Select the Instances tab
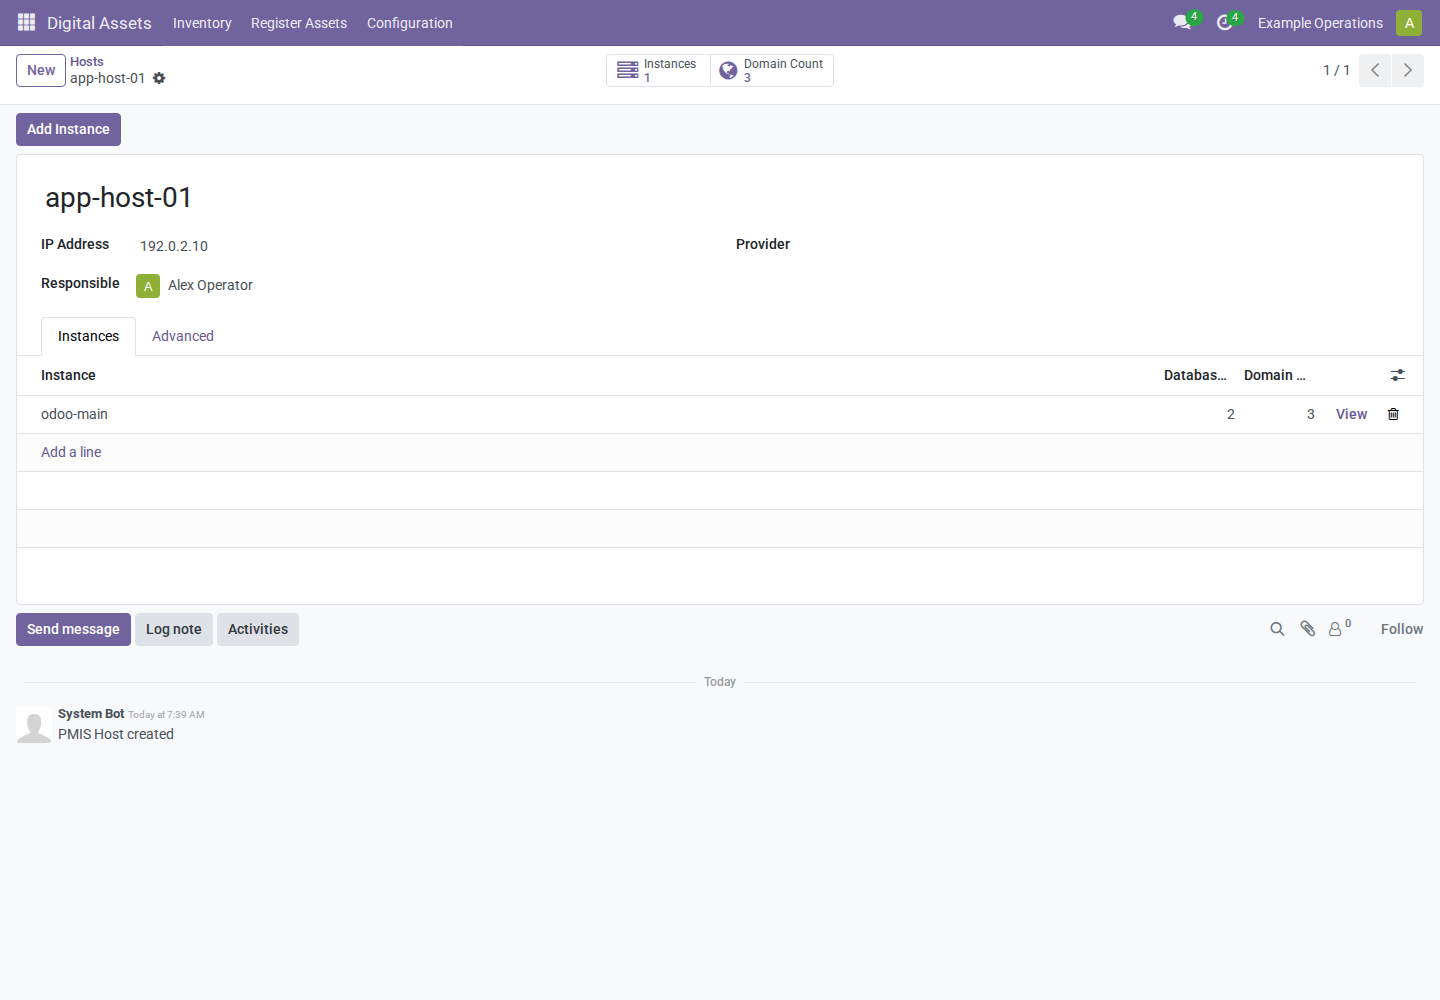Viewport: 1440px width, 1000px height. click(88, 336)
